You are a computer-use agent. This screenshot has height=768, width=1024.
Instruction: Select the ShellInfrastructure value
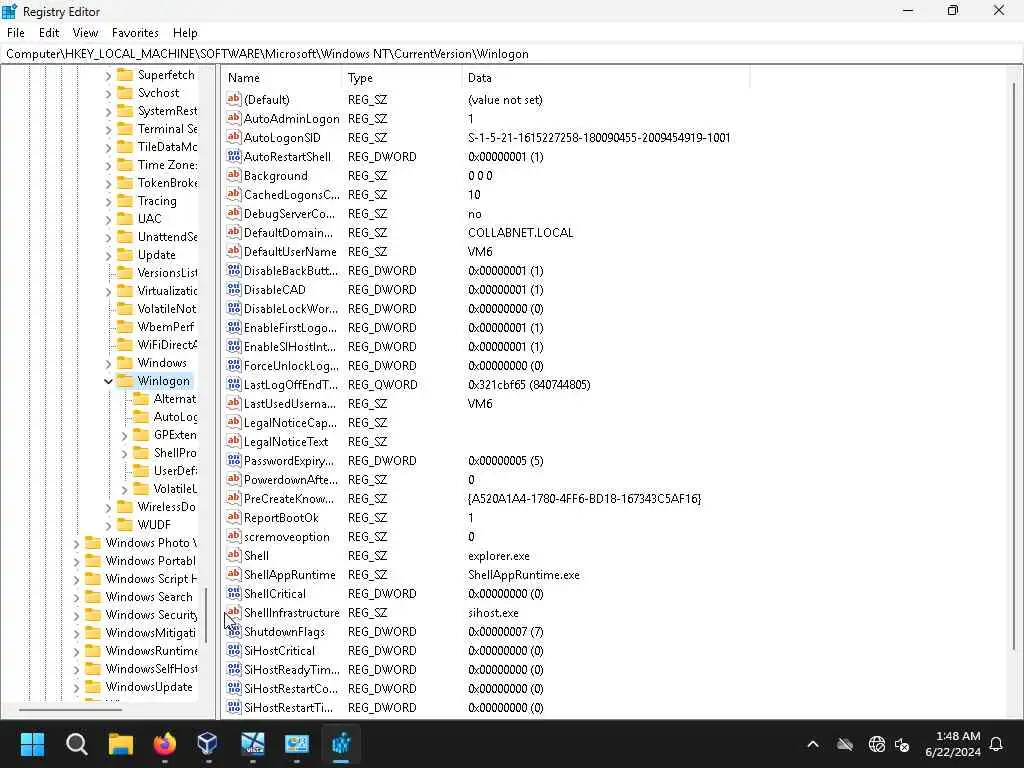click(x=291, y=613)
